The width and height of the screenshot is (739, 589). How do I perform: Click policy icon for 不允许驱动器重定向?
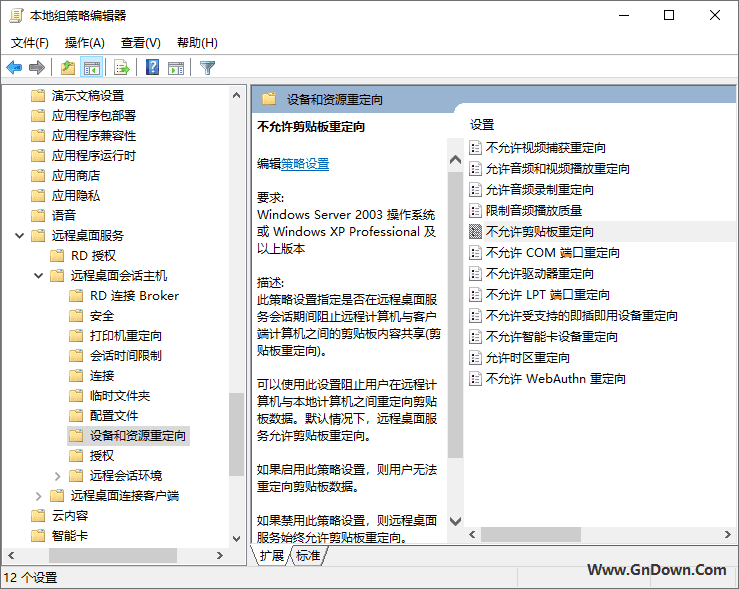476,274
